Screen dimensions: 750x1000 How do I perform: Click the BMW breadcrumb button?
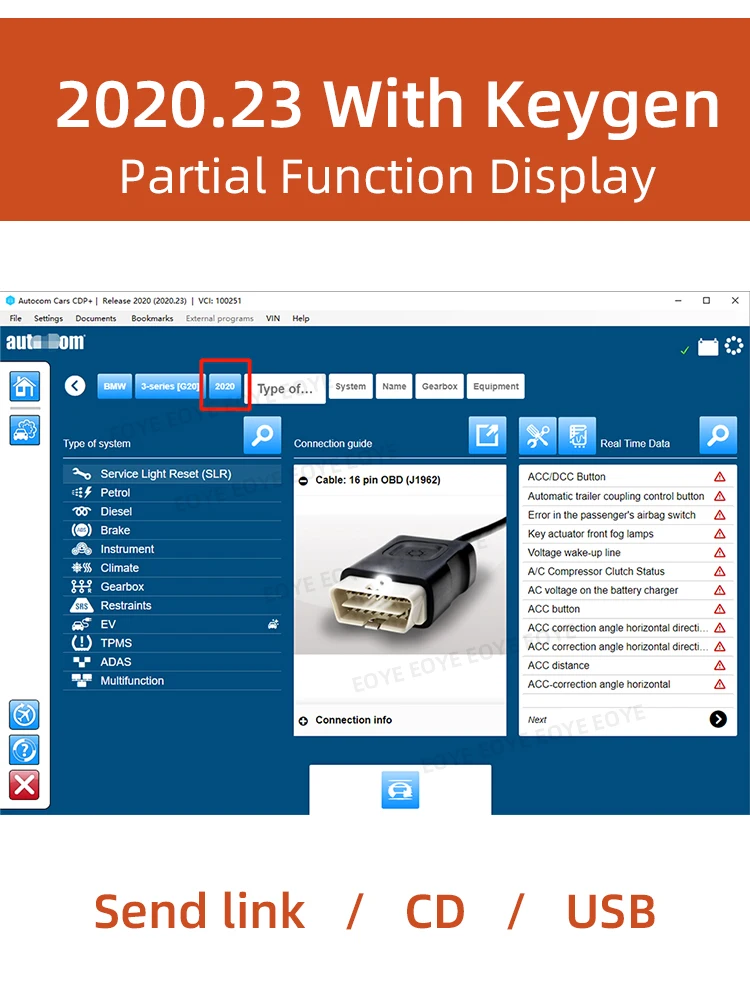[115, 386]
